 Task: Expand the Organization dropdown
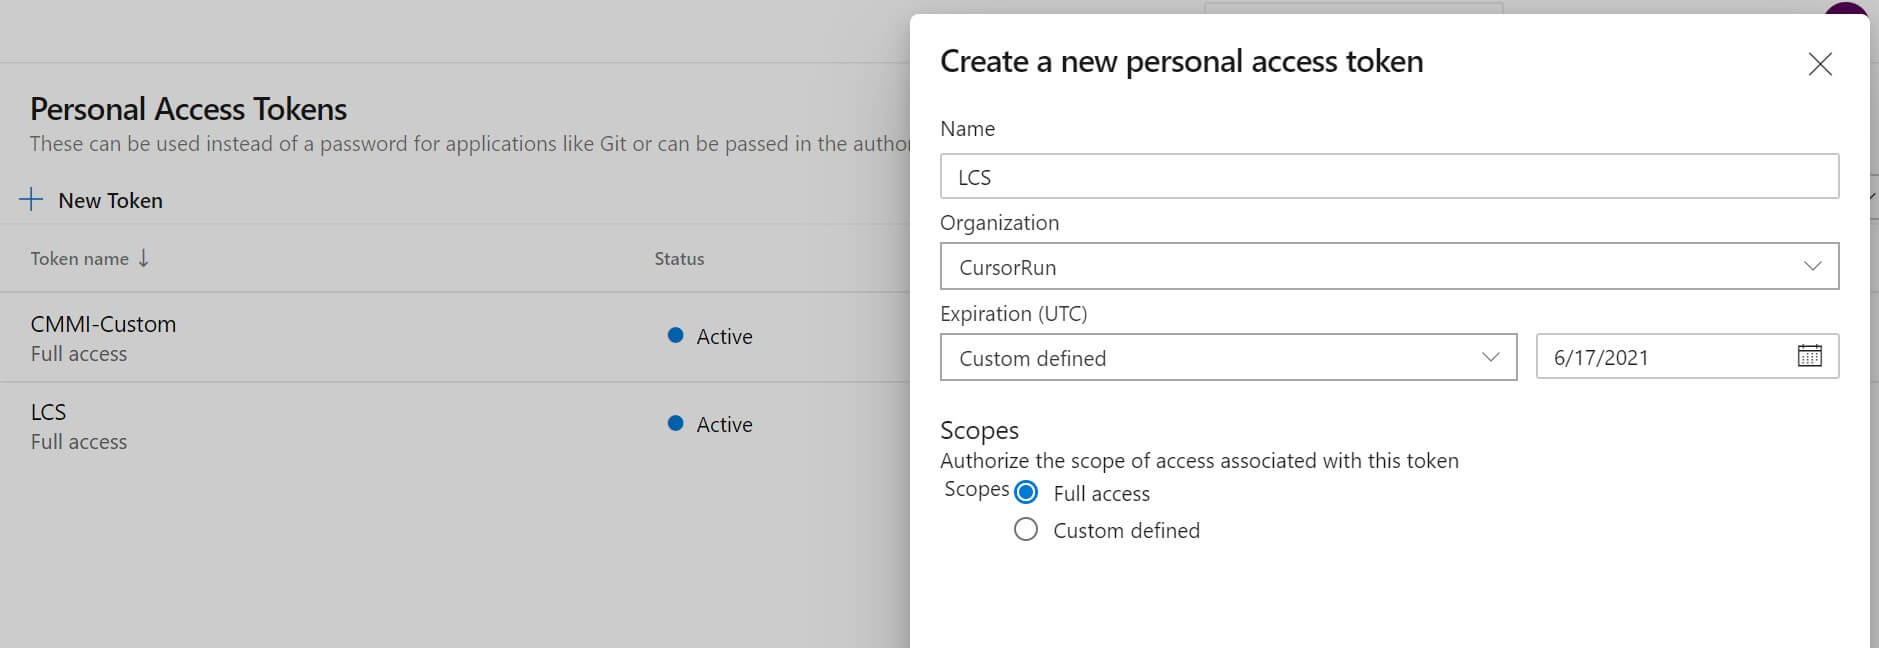(x=1388, y=266)
